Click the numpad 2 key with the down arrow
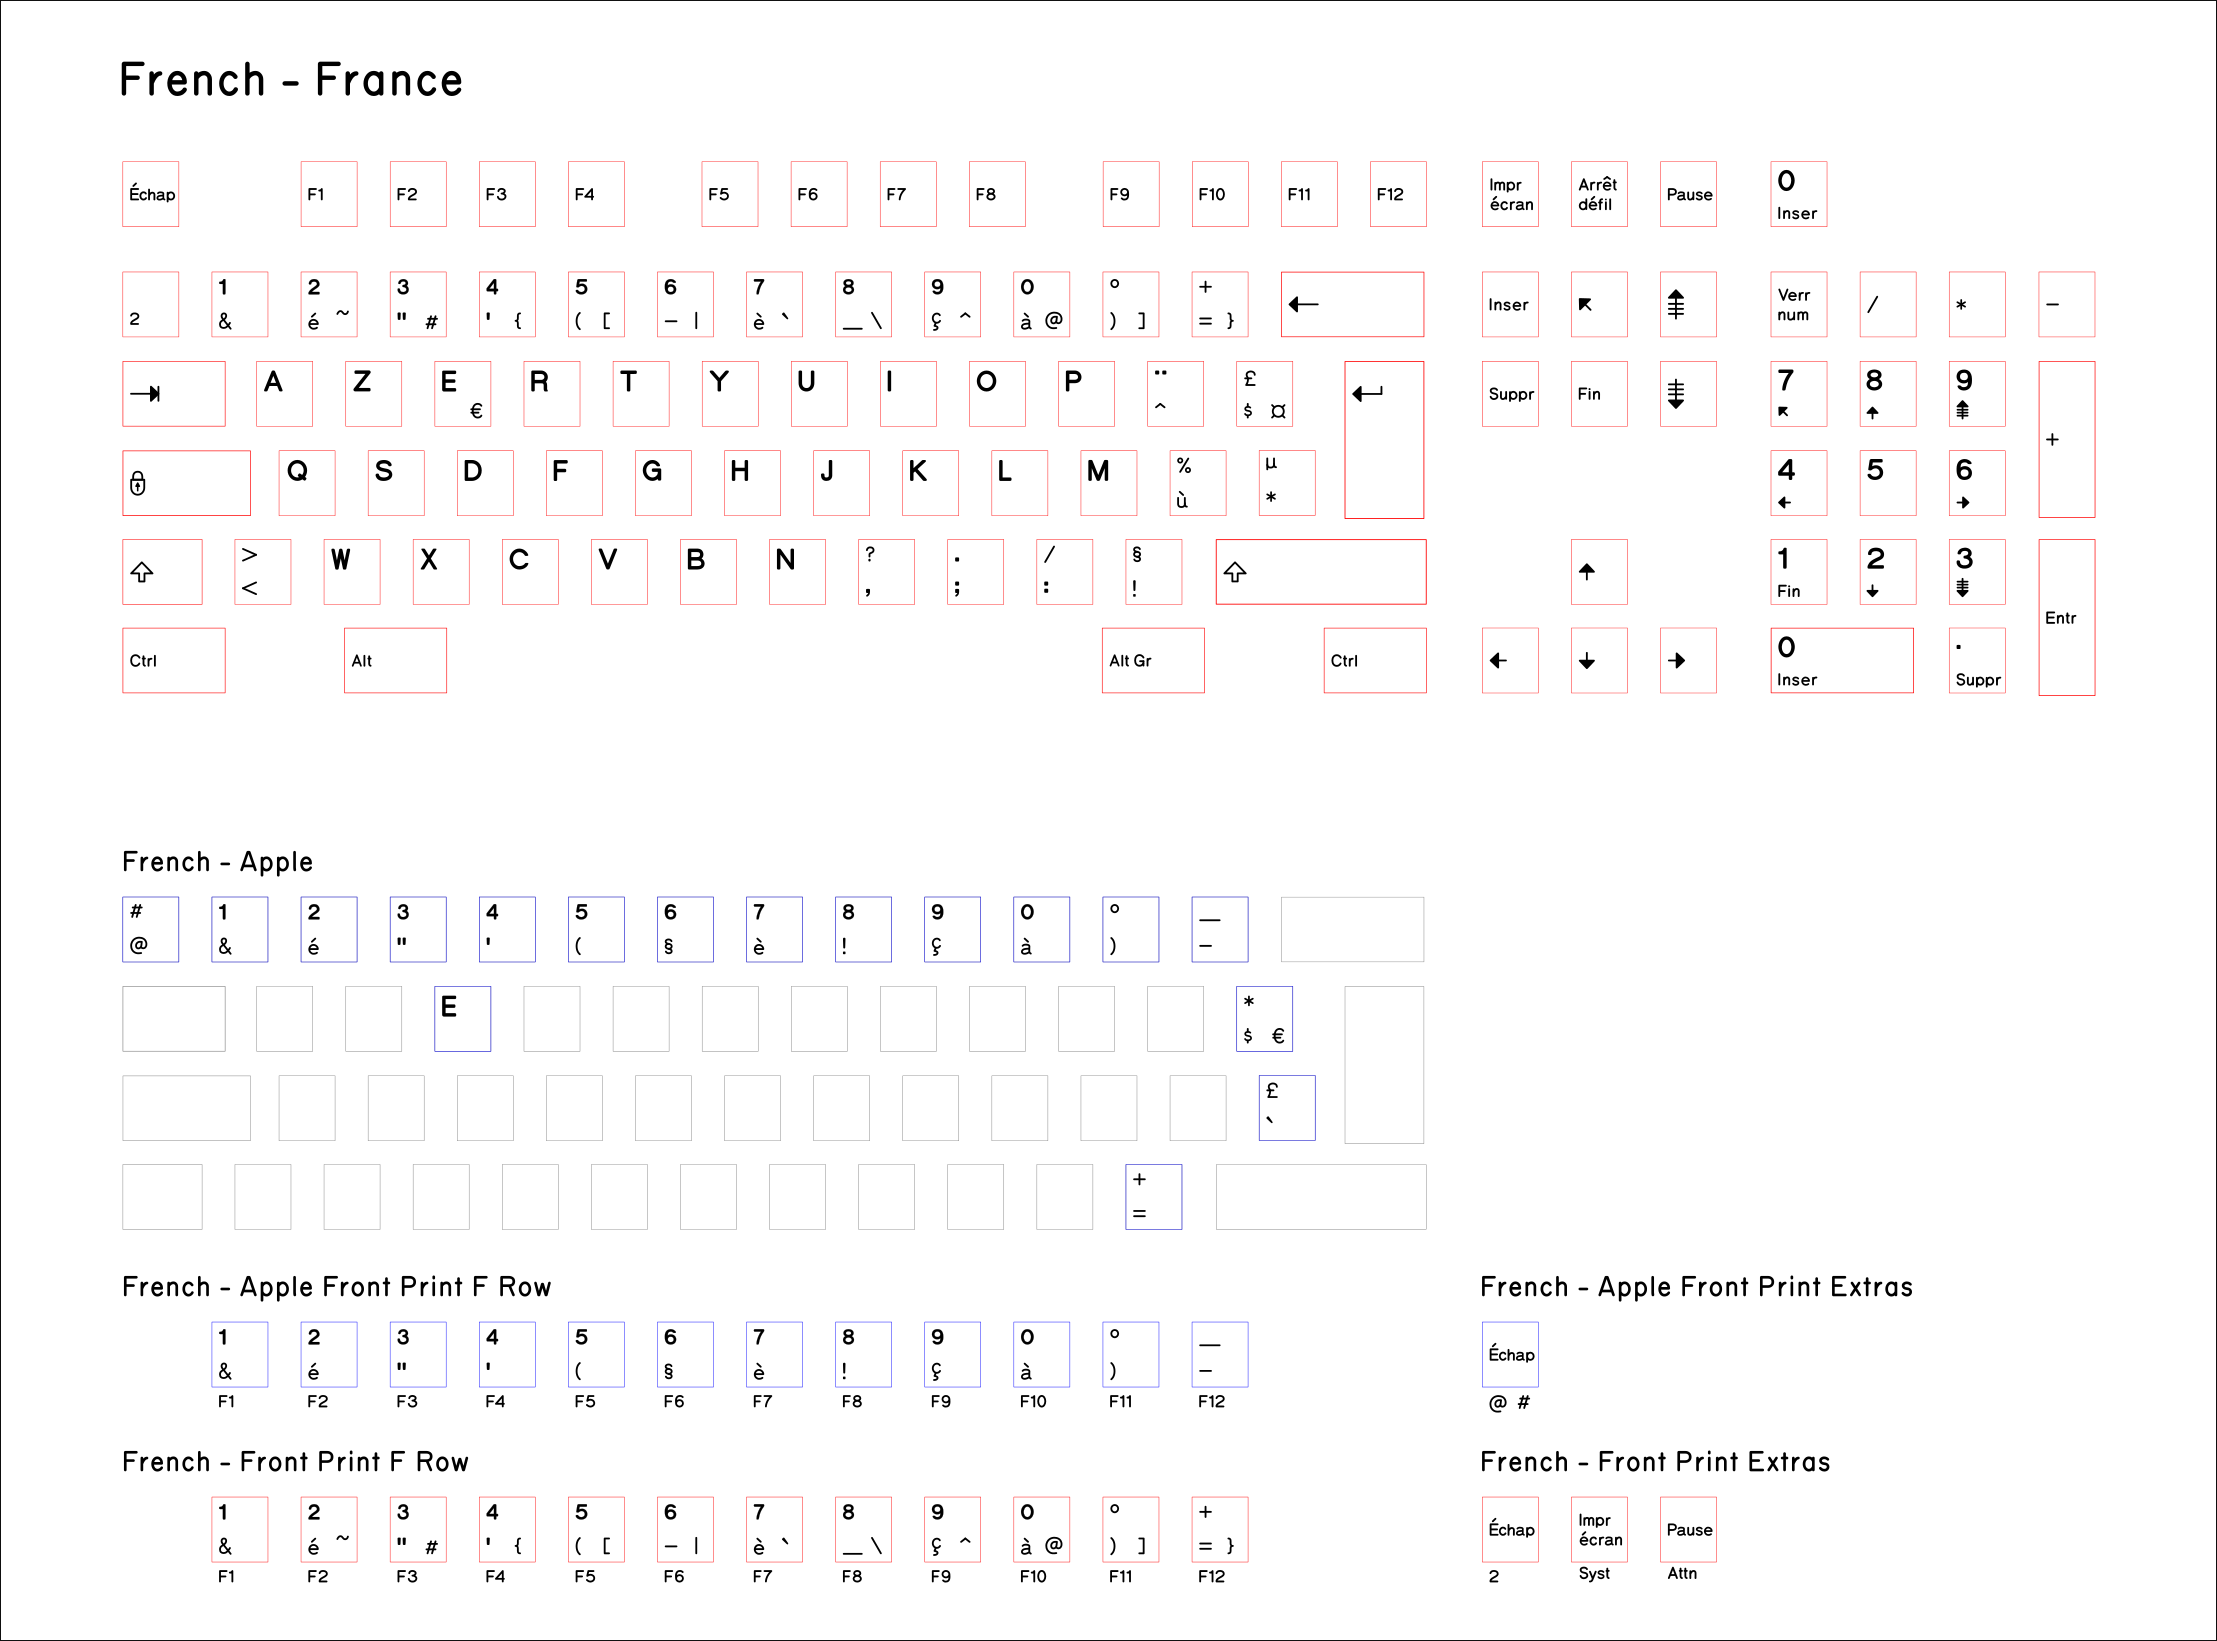Viewport: 2217px width, 1641px height. click(x=1888, y=572)
